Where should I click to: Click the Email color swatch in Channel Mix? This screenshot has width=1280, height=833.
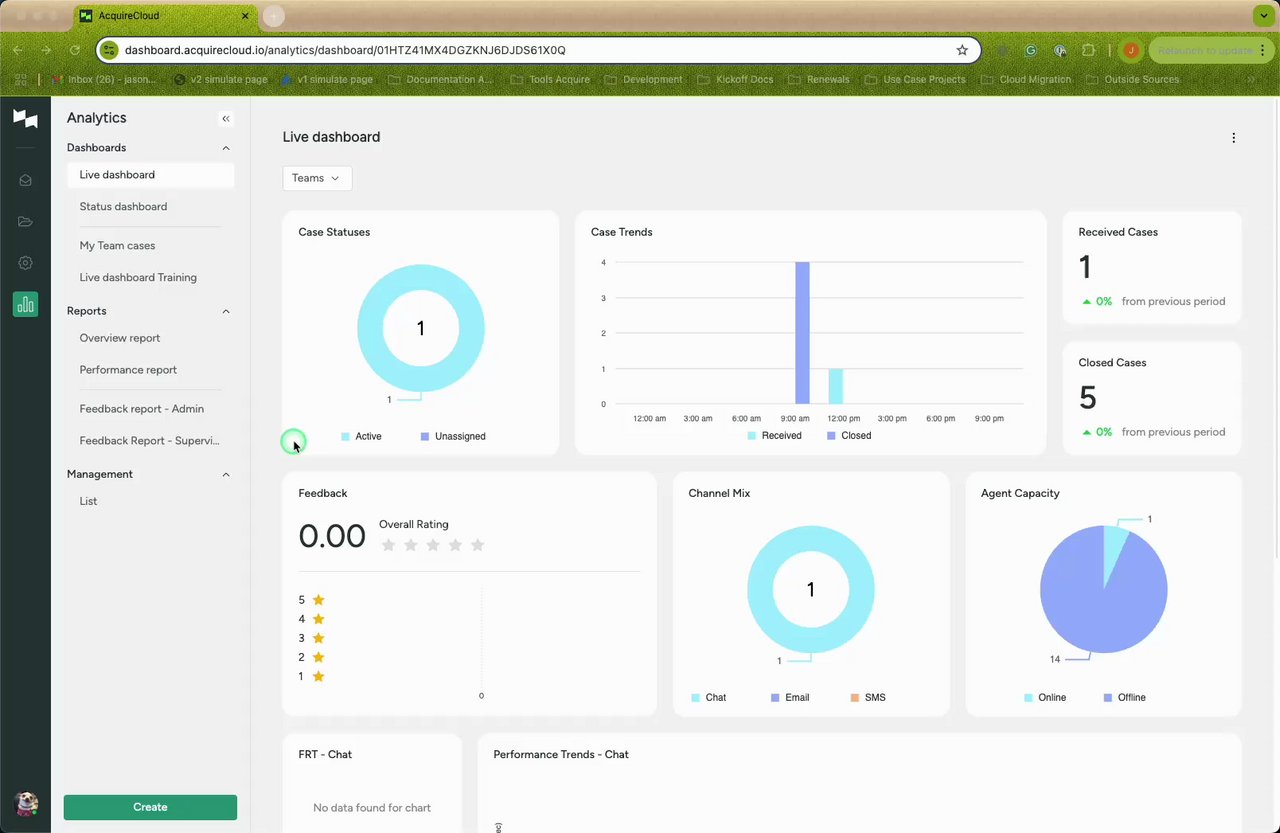[x=775, y=698]
